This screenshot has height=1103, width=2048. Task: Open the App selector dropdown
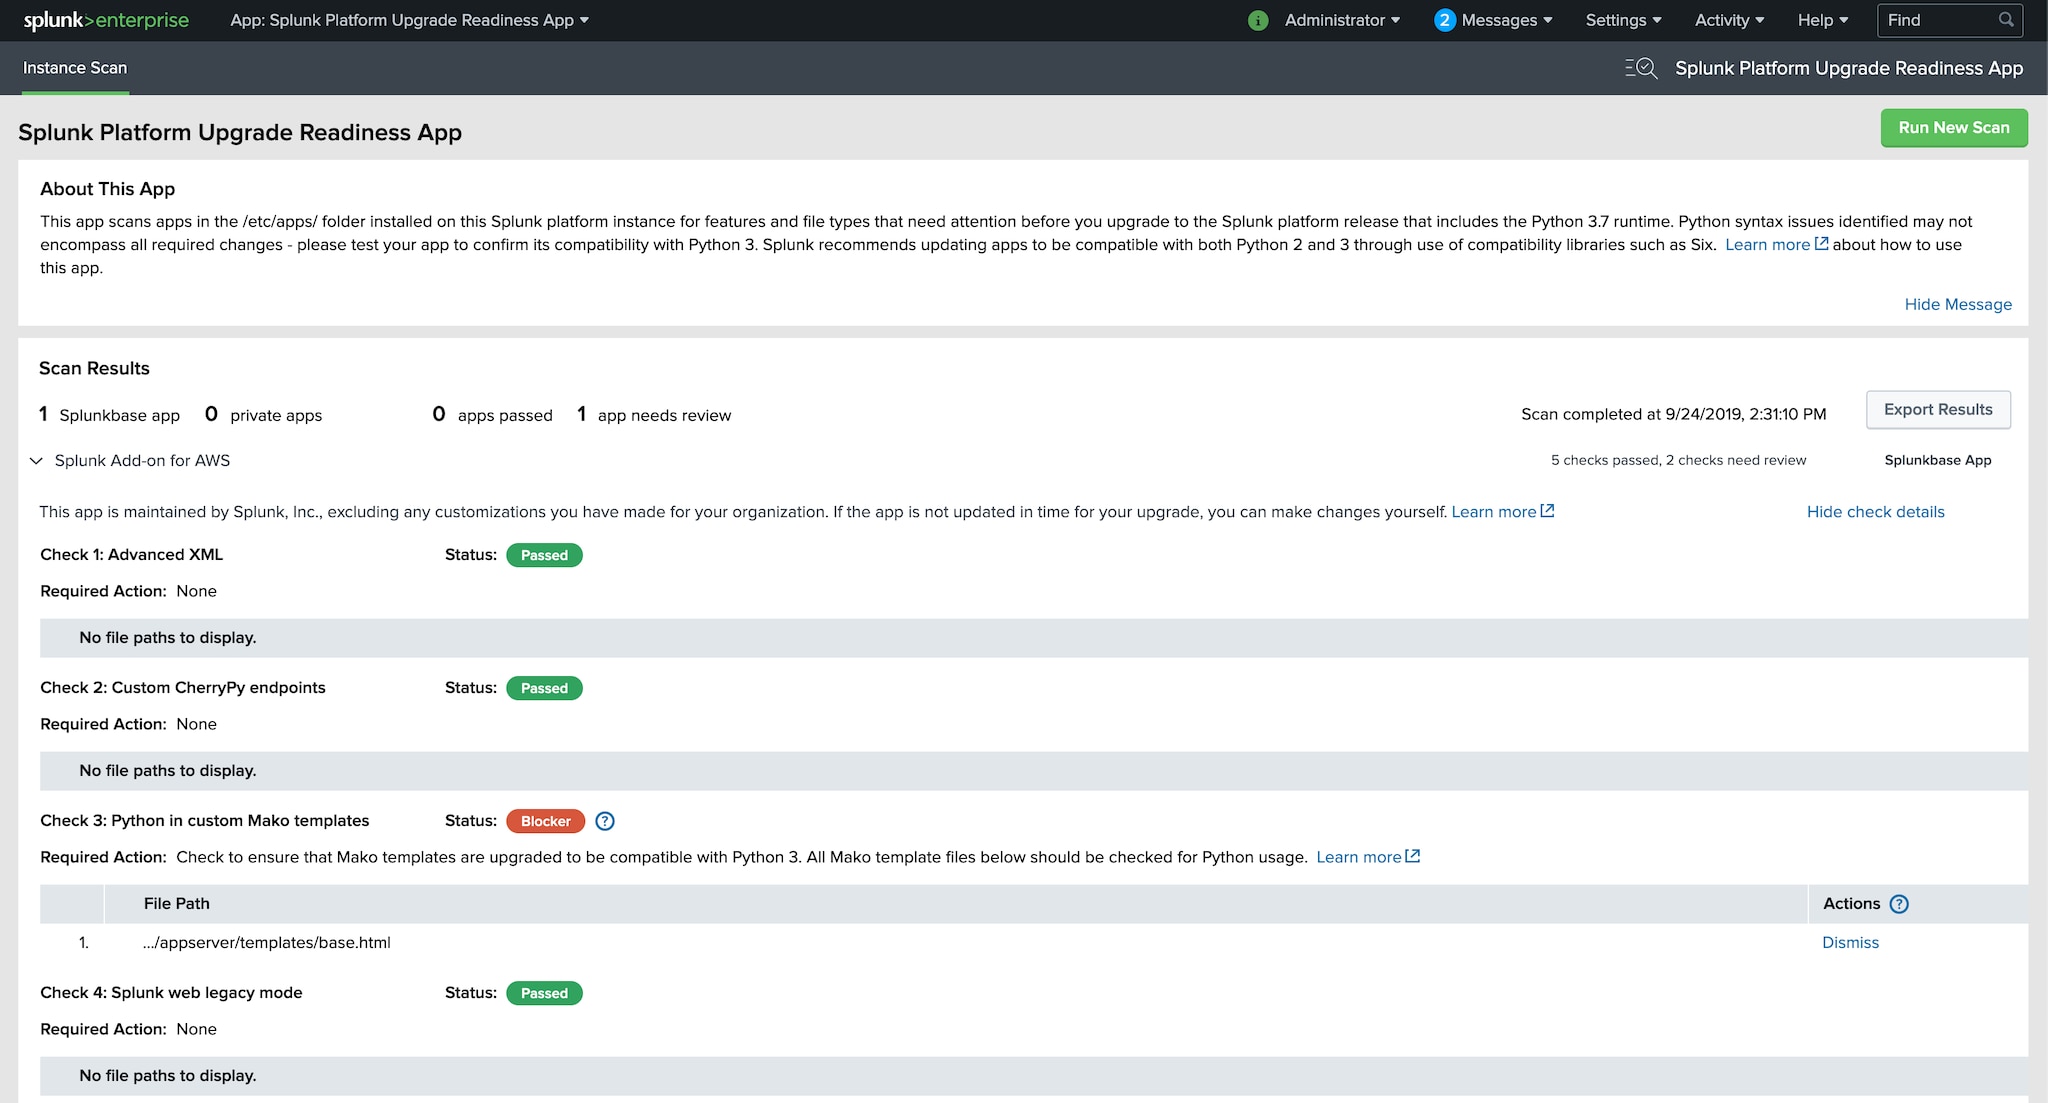click(409, 20)
